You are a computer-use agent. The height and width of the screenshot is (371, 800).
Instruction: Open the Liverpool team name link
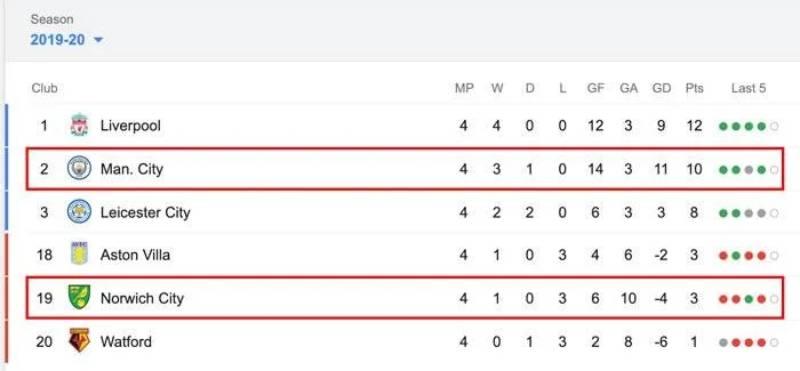click(131, 126)
